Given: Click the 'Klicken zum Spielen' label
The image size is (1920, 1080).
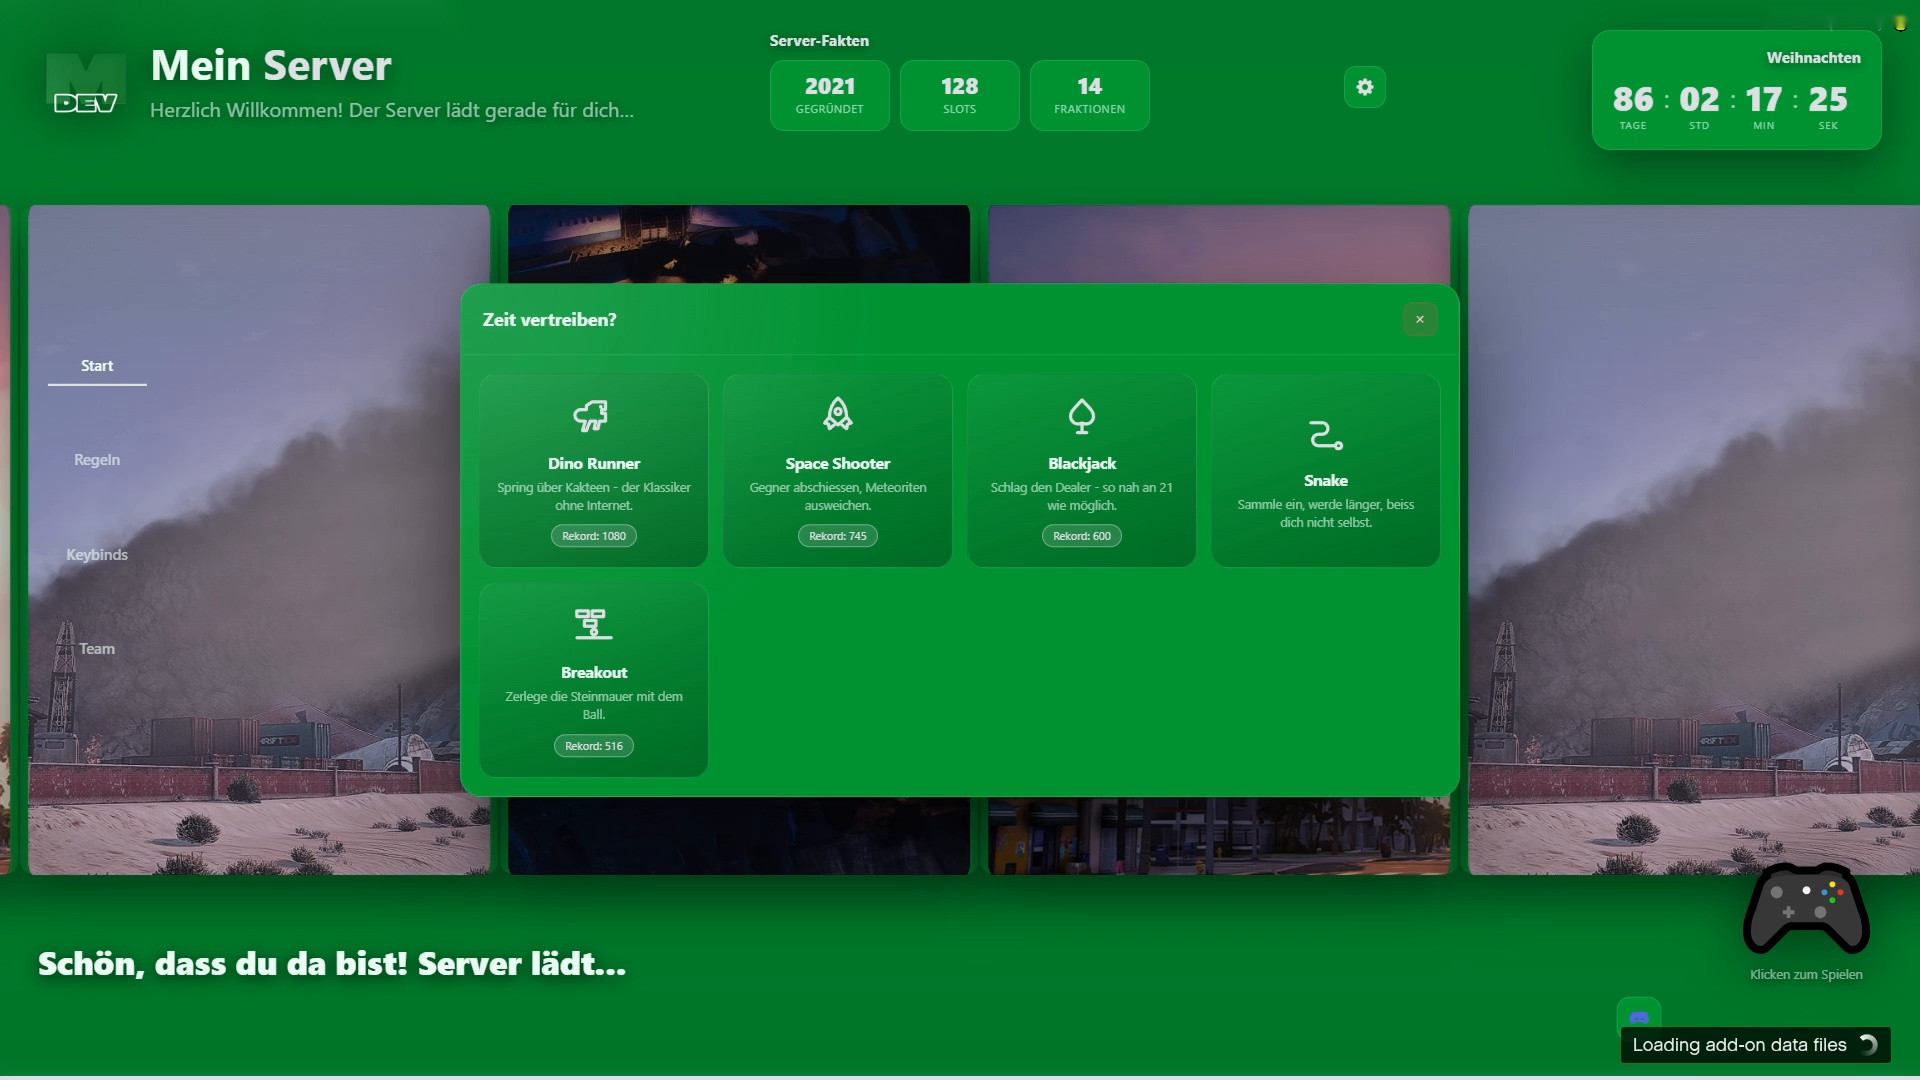Looking at the screenshot, I should pos(1806,975).
